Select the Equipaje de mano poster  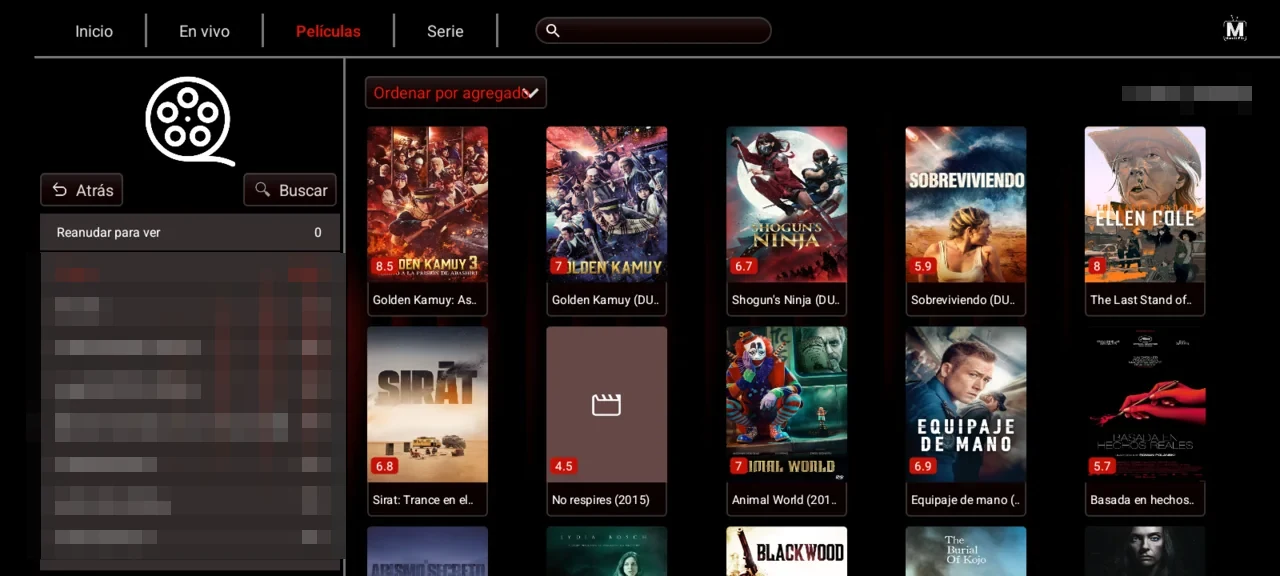[966, 404]
